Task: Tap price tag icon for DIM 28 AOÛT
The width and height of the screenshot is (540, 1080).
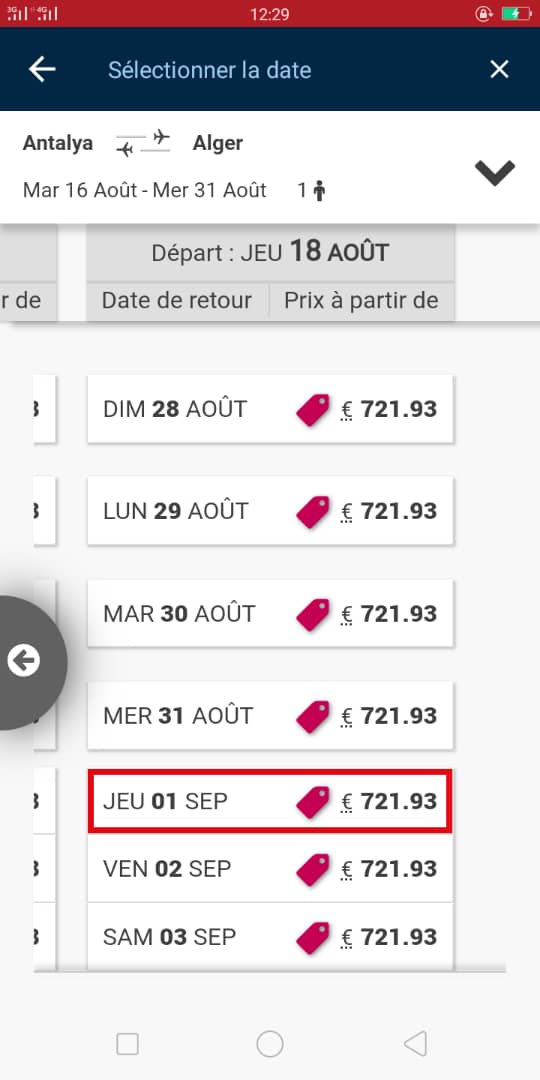Action: (313, 410)
